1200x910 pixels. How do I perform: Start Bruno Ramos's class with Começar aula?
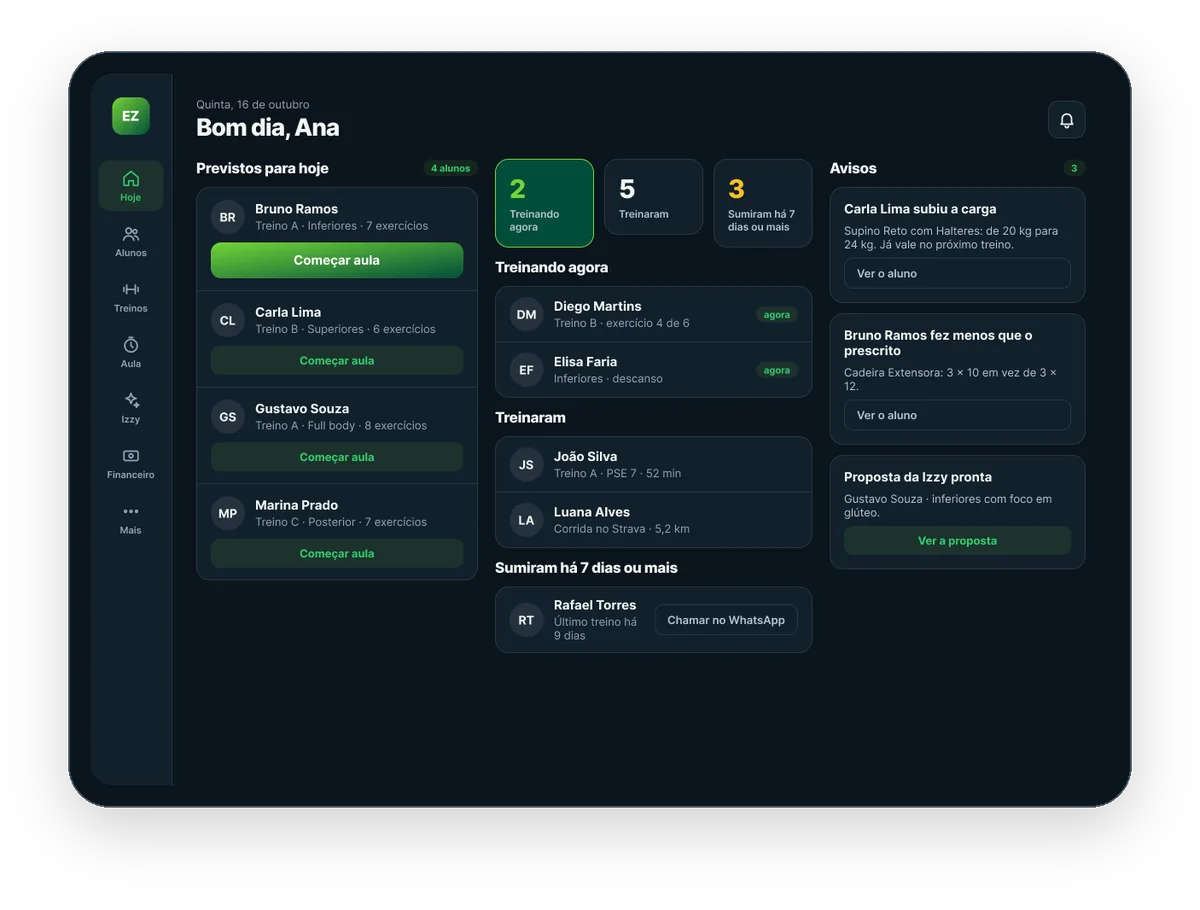[337, 260]
